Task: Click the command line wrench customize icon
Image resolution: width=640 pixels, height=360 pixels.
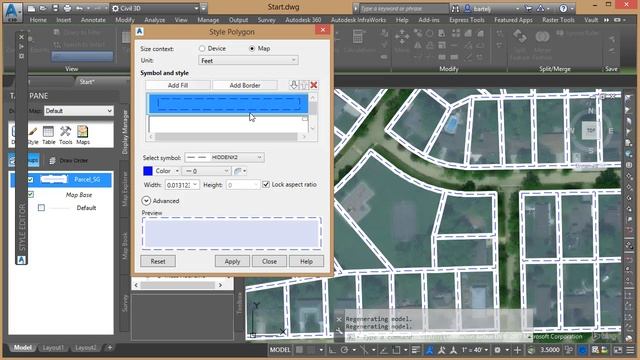Action: pos(339,331)
